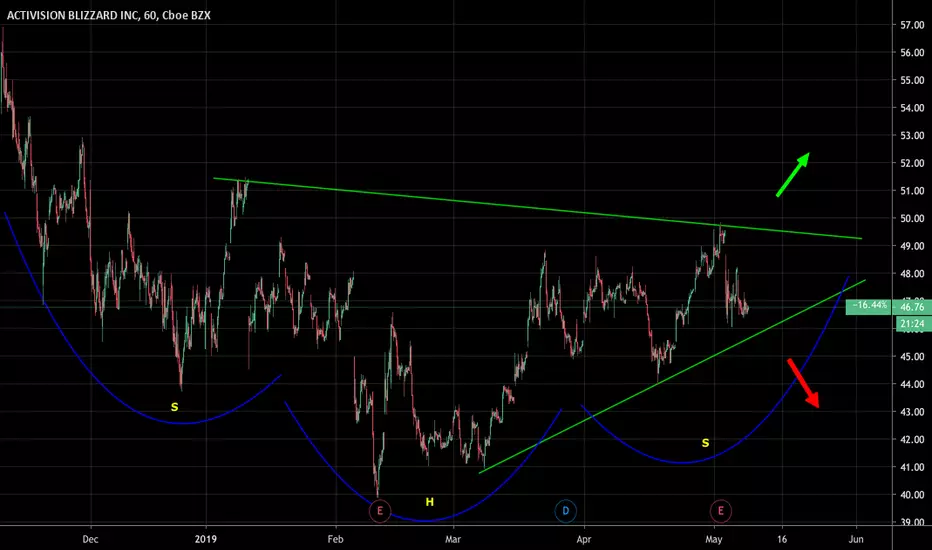Click the Dec label on time axis
The height and width of the screenshot is (550, 932).
(90, 539)
